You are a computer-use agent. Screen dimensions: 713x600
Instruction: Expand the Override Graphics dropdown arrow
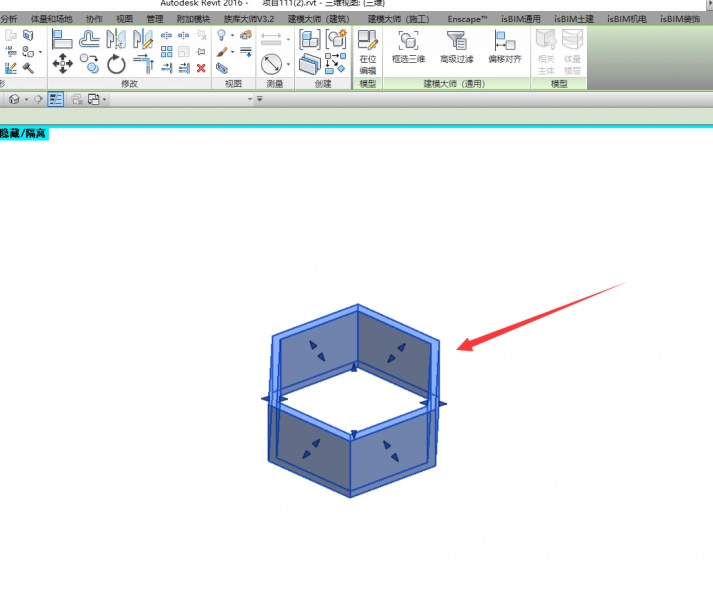[x=232, y=52]
